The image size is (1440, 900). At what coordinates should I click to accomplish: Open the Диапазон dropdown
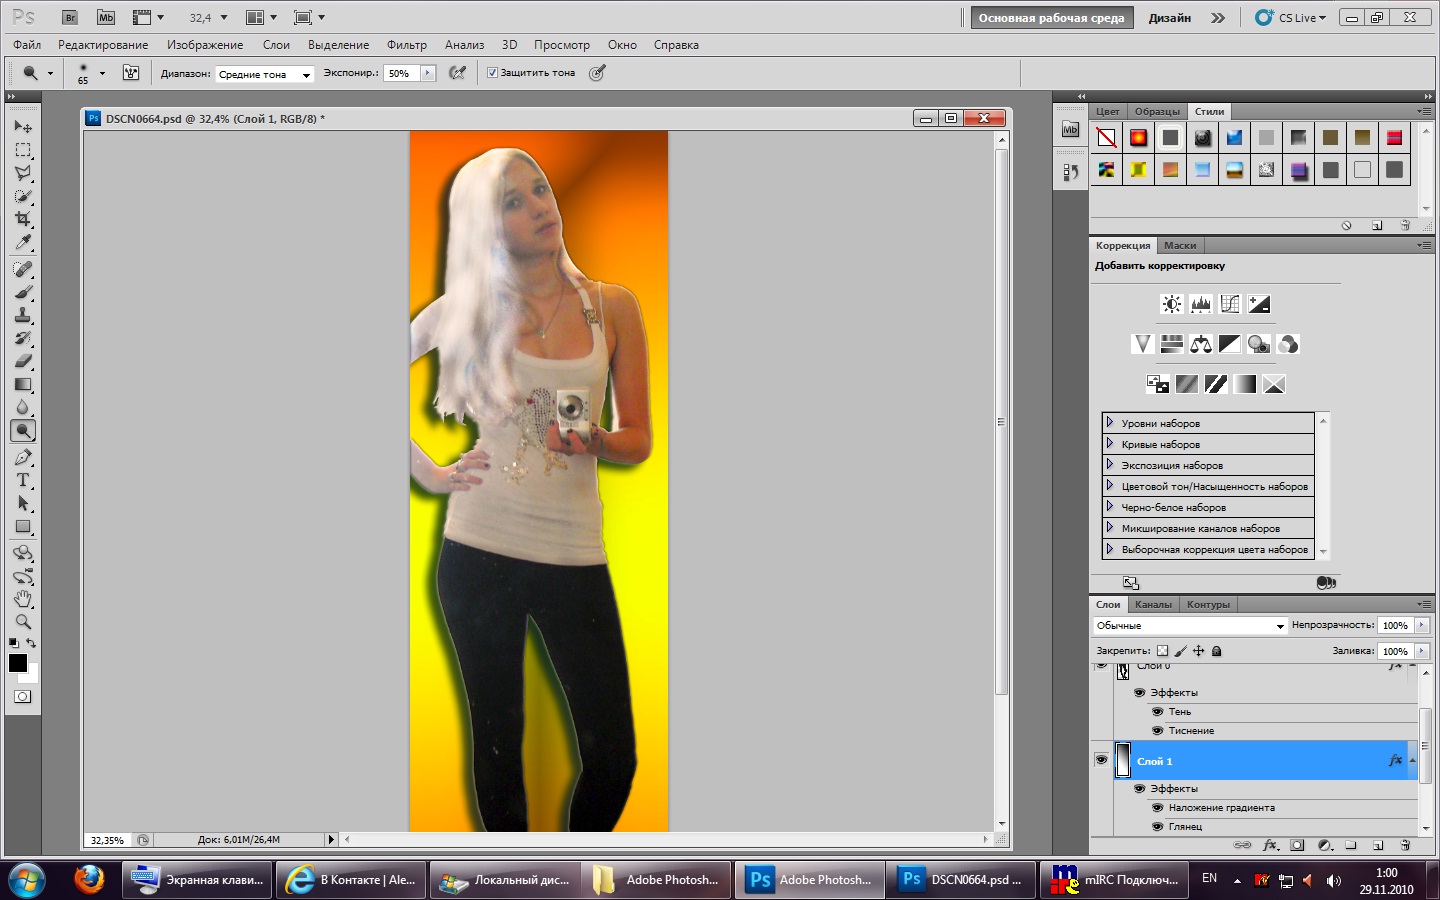click(x=265, y=74)
